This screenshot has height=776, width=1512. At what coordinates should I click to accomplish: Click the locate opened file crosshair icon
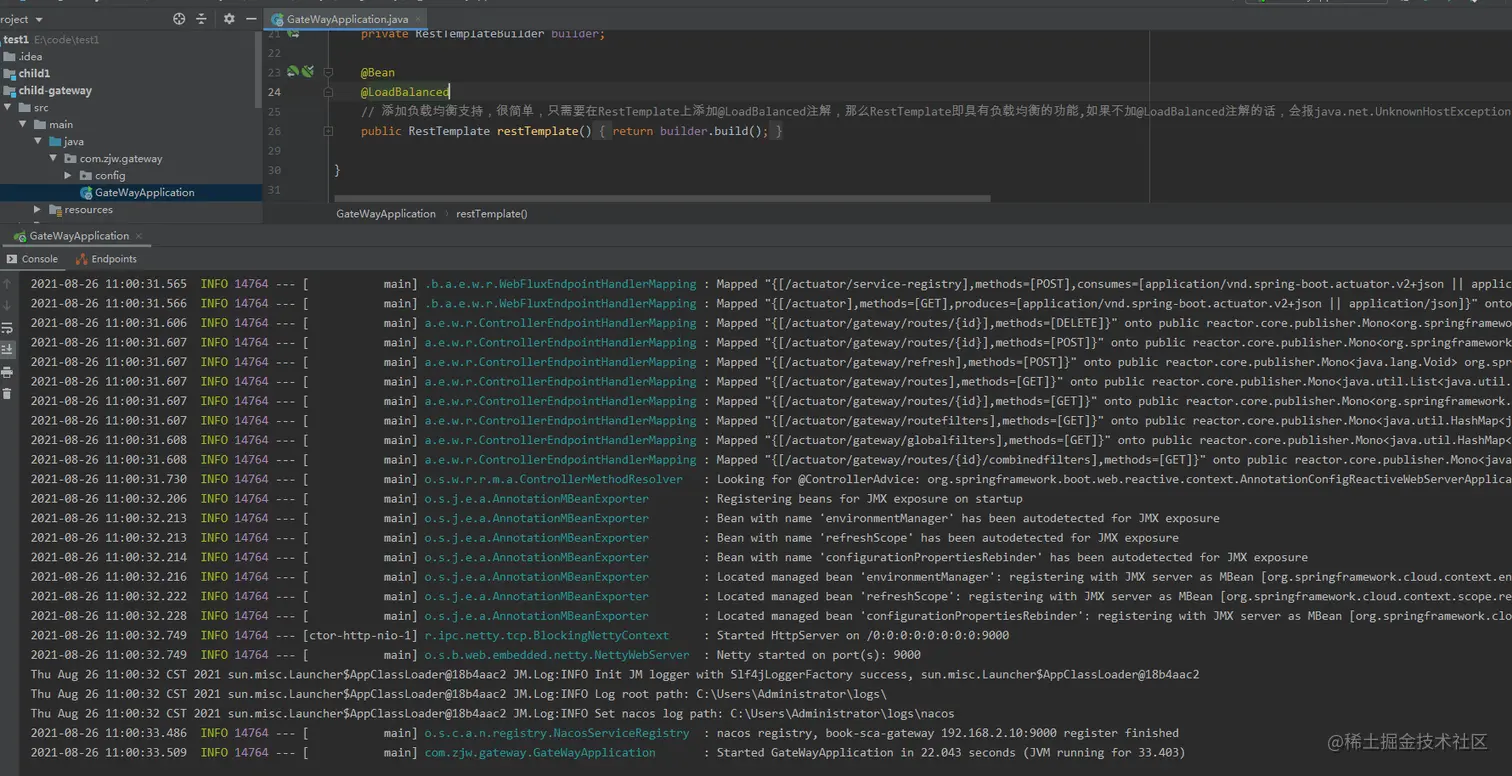point(179,19)
